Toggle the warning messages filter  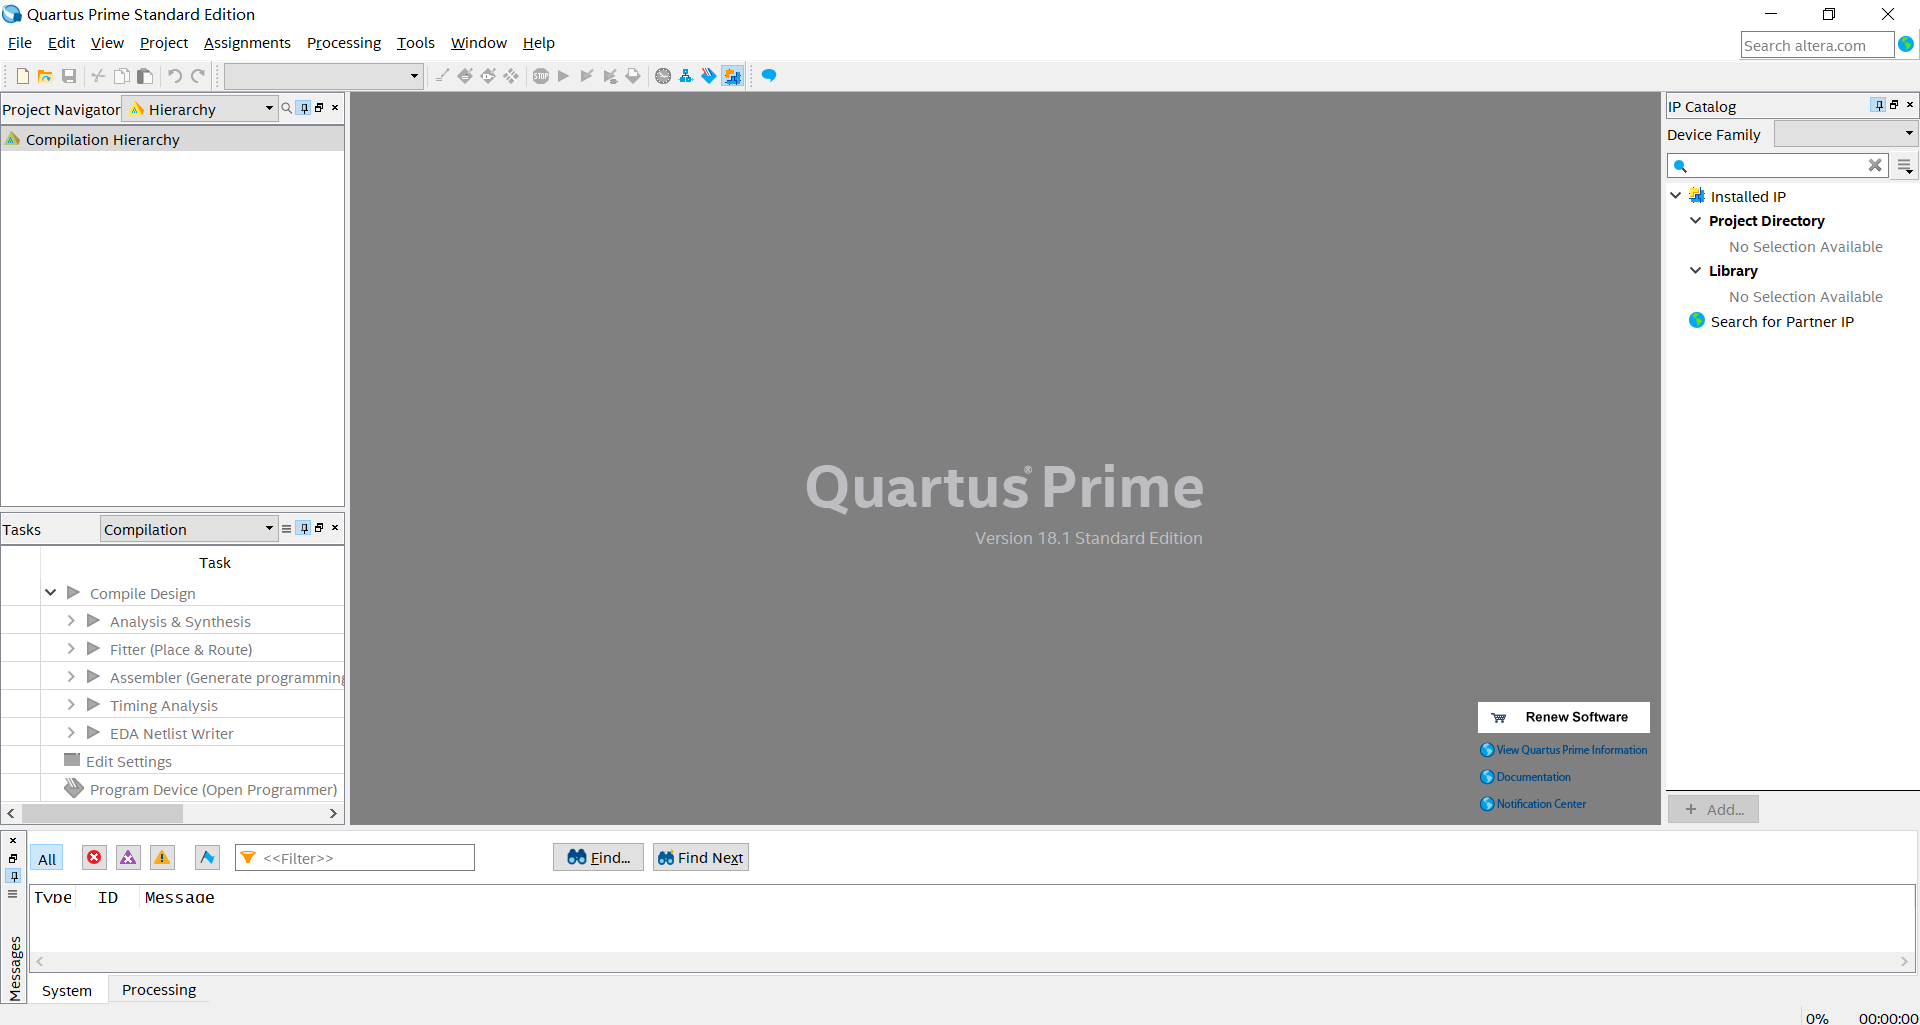[162, 857]
